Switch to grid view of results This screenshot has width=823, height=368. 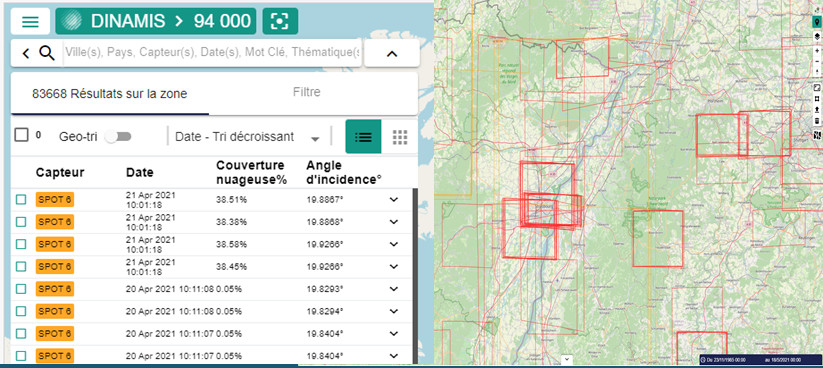pos(400,137)
